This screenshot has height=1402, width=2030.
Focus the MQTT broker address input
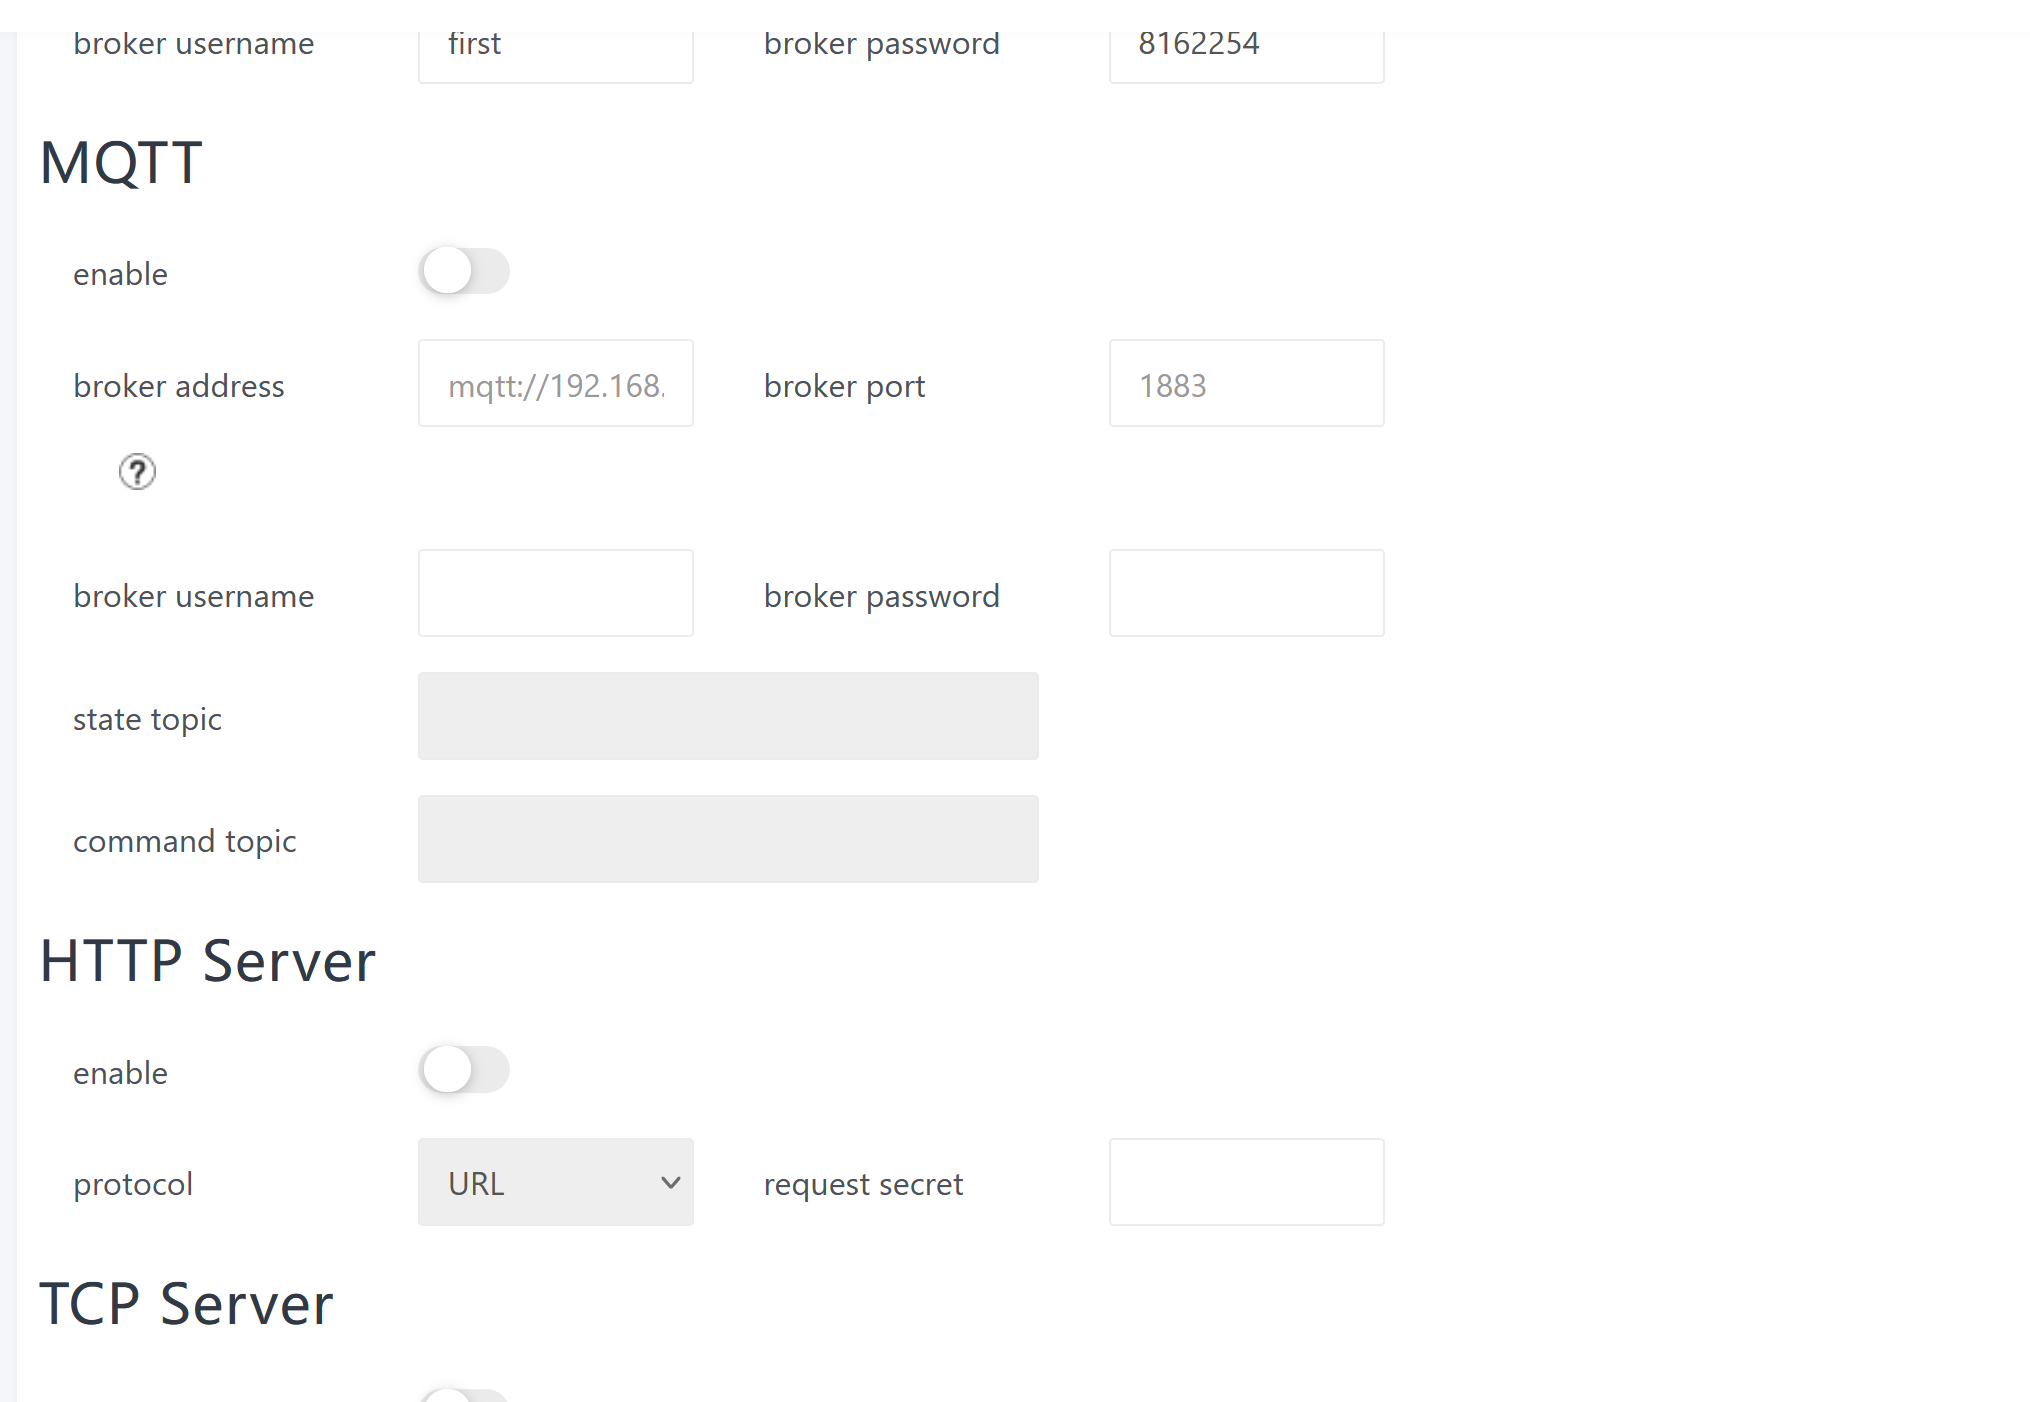tap(555, 384)
